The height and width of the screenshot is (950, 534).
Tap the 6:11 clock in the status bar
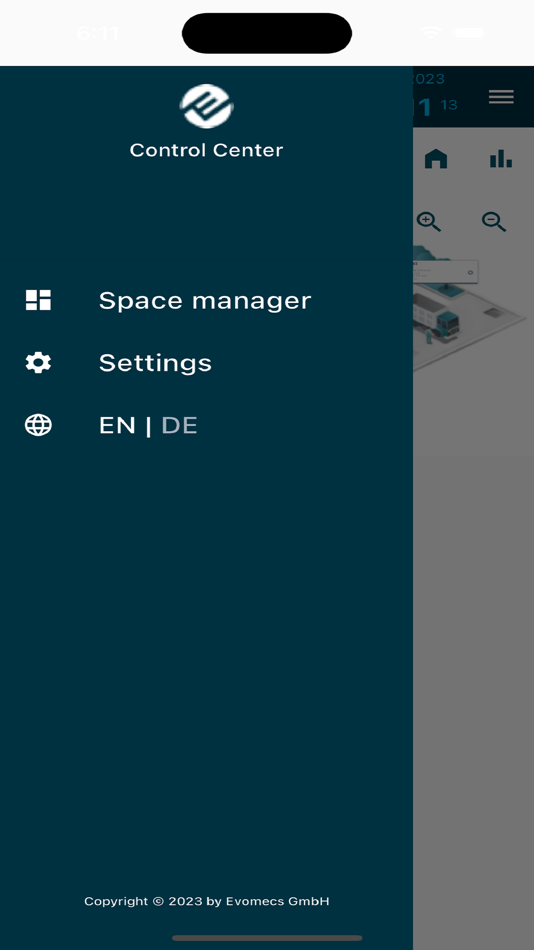[98, 33]
